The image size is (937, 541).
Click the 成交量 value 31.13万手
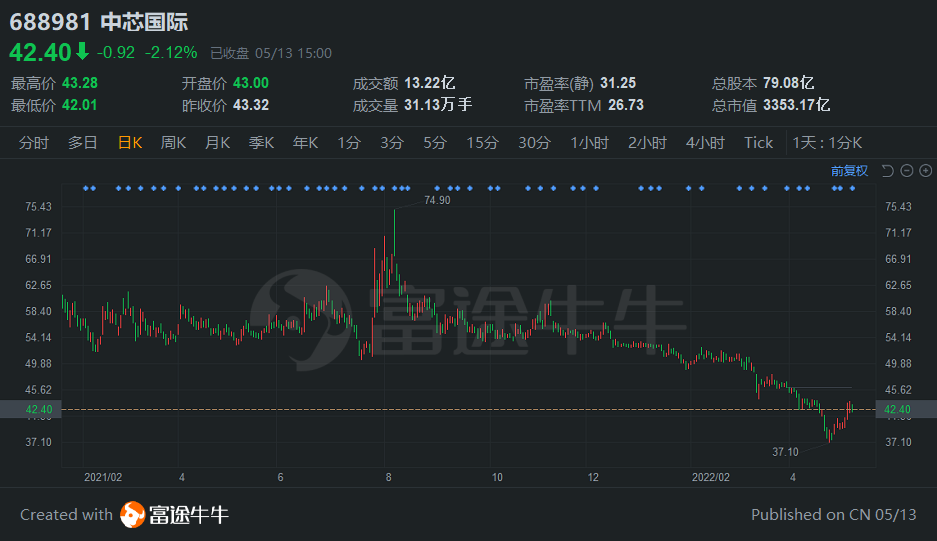pyautogui.click(x=438, y=105)
